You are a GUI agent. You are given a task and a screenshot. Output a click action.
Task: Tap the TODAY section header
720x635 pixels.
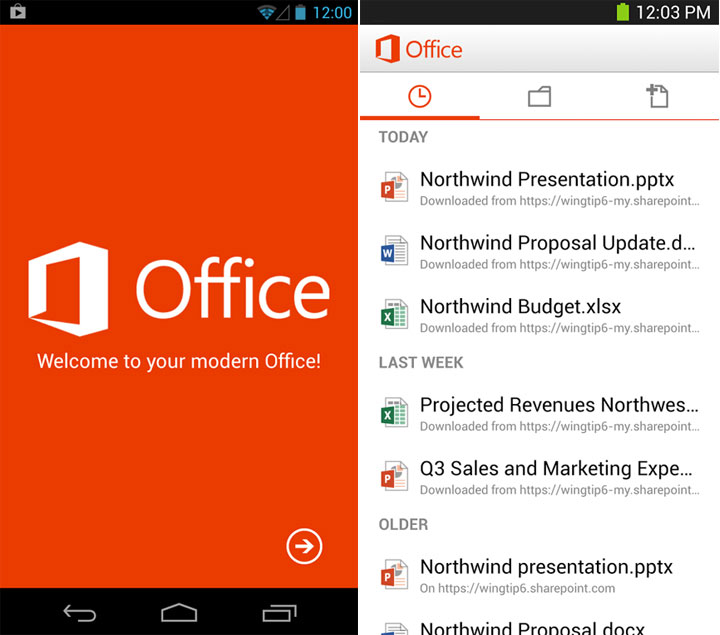[403, 137]
